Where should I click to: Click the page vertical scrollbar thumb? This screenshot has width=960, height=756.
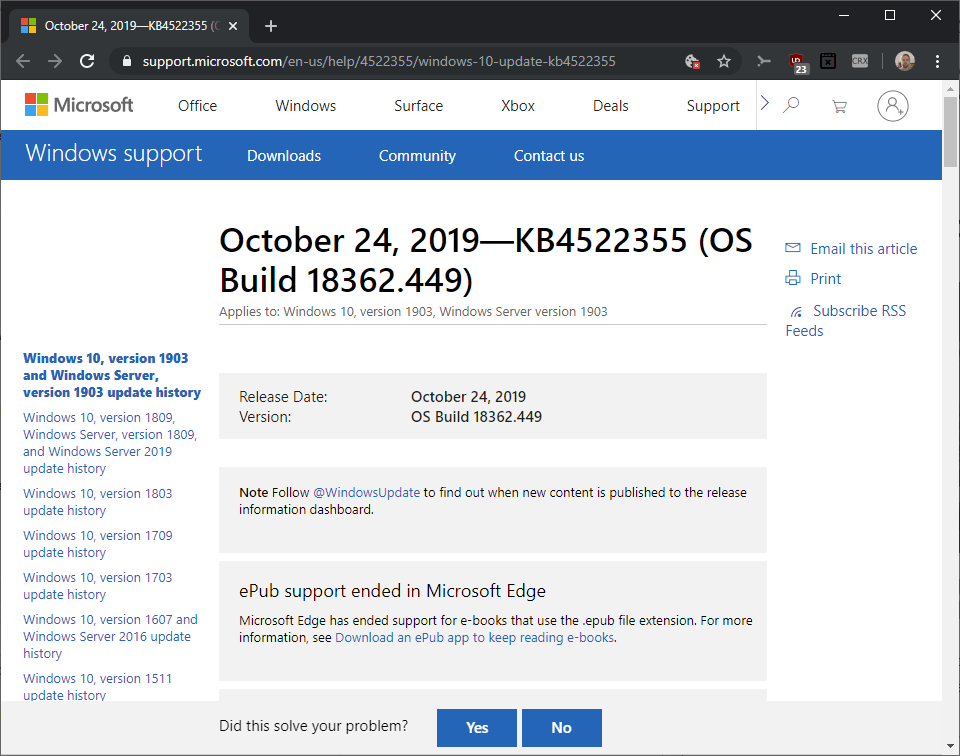point(950,130)
